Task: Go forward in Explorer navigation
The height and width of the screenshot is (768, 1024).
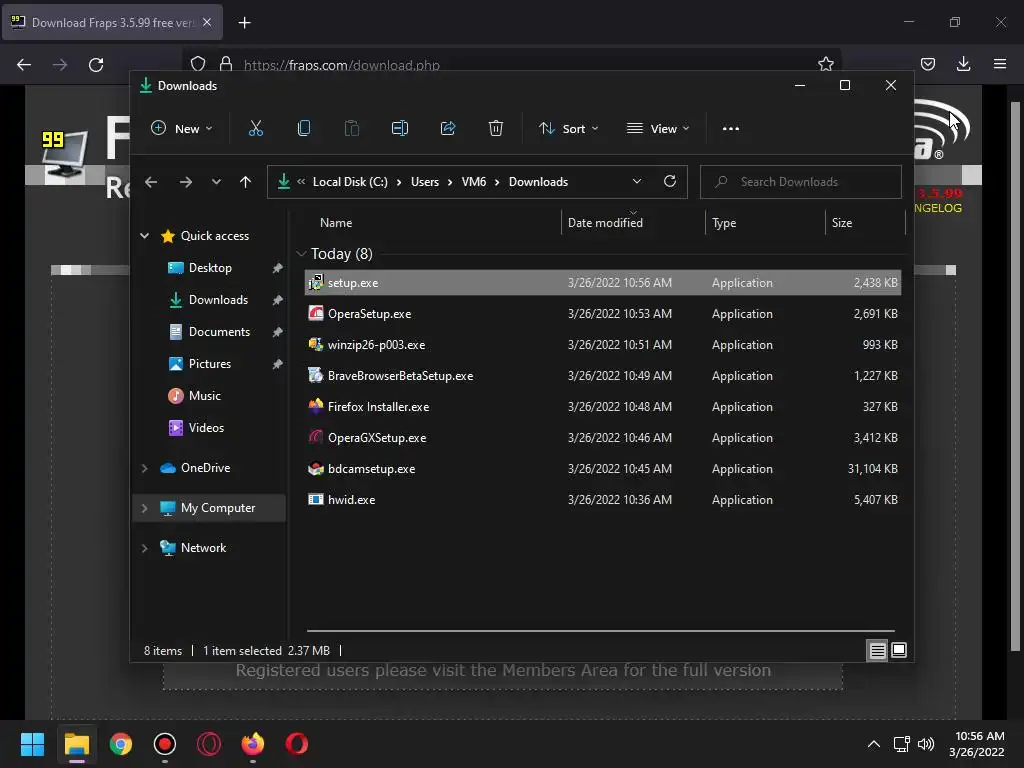Action: [x=186, y=182]
